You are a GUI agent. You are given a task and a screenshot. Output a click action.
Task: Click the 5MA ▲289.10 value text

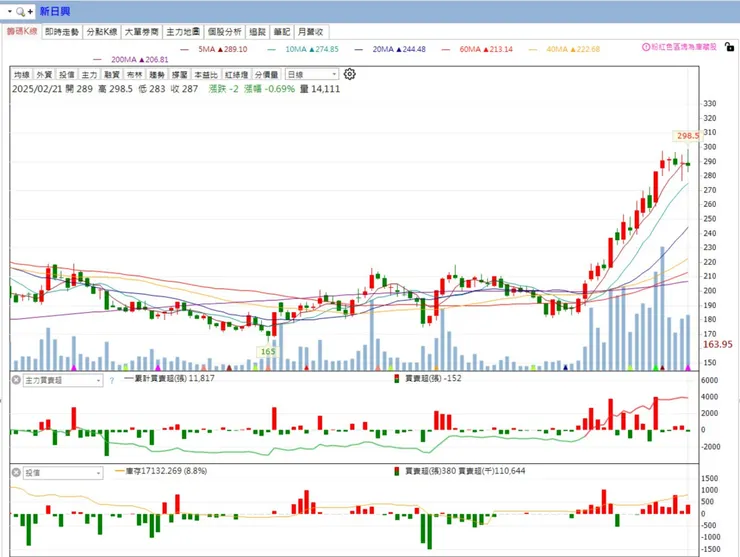pyautogui.click(x=223, y=49)
